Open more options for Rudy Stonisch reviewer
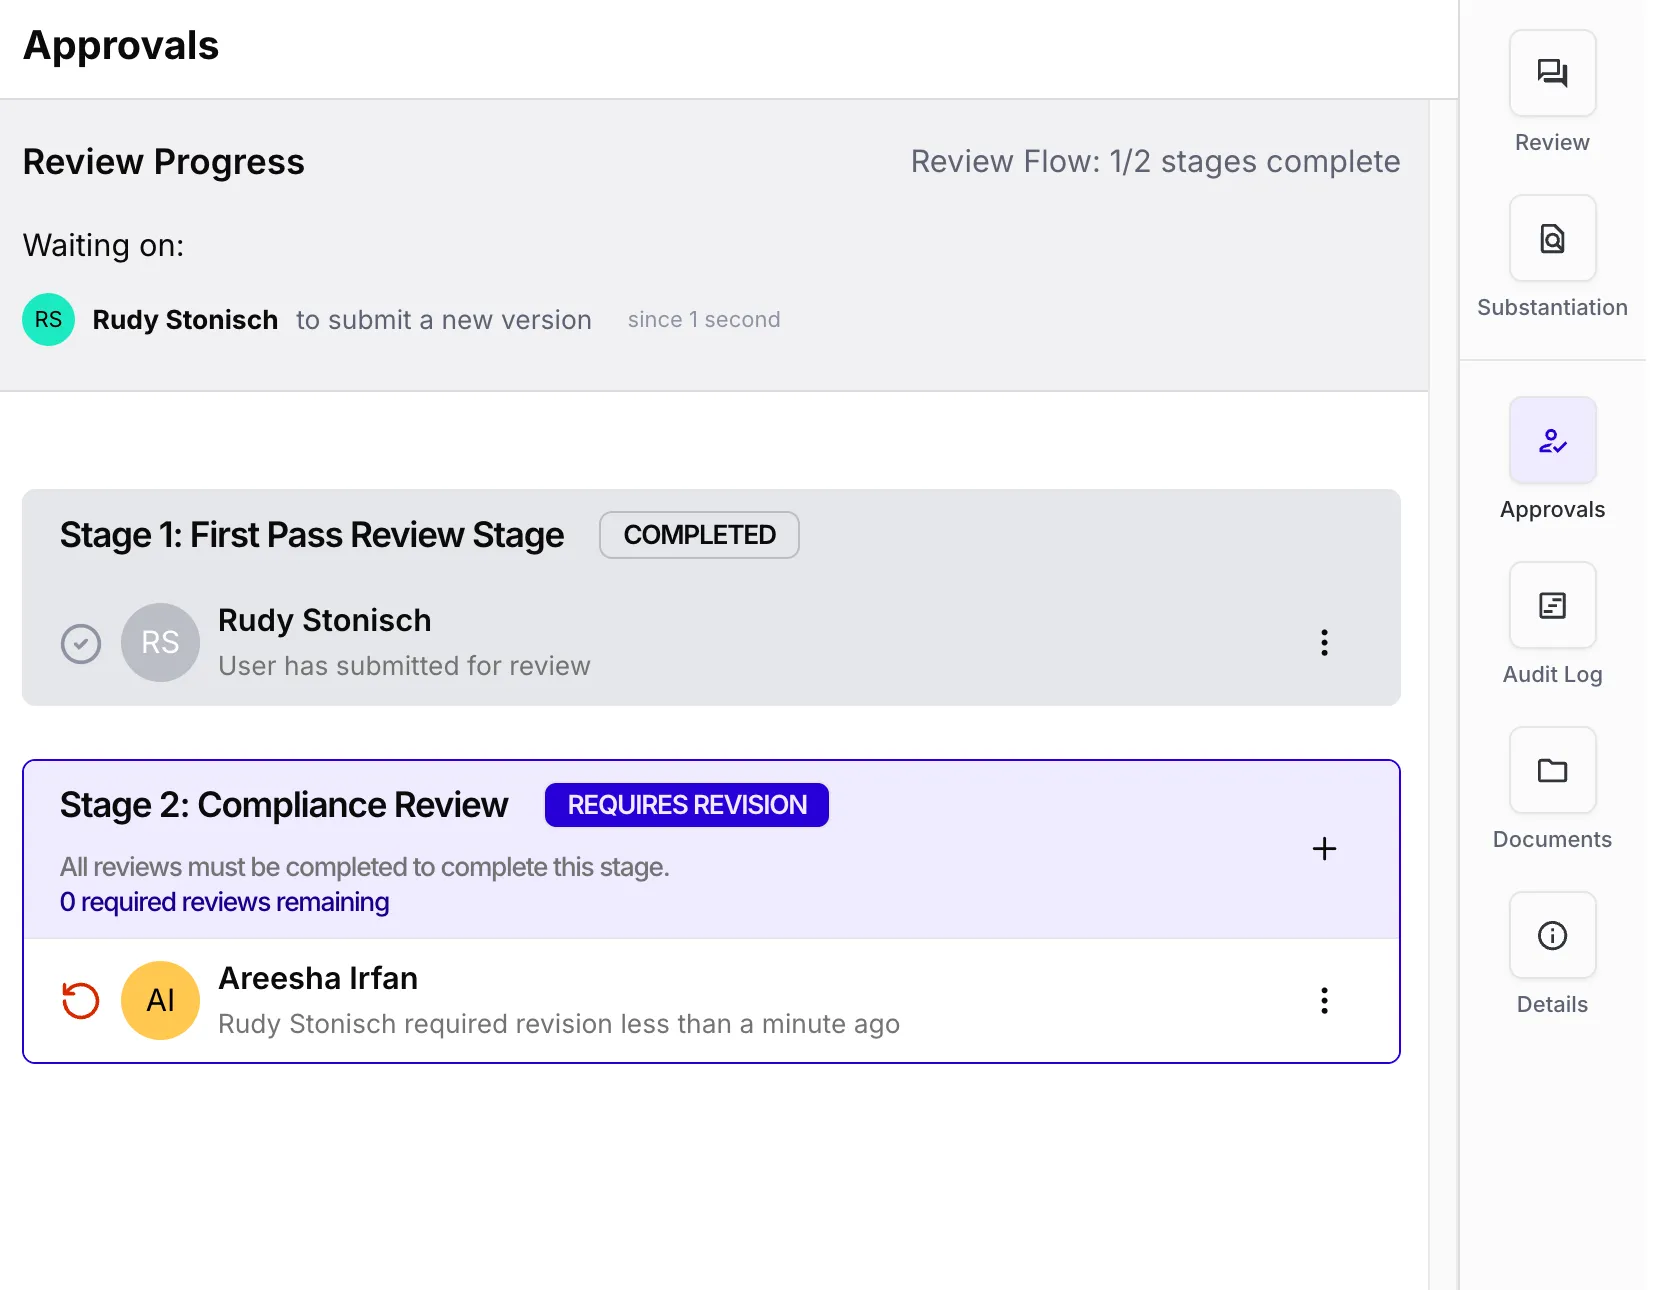This screenshot has width=1664, height=1290. click(1324, 643)
